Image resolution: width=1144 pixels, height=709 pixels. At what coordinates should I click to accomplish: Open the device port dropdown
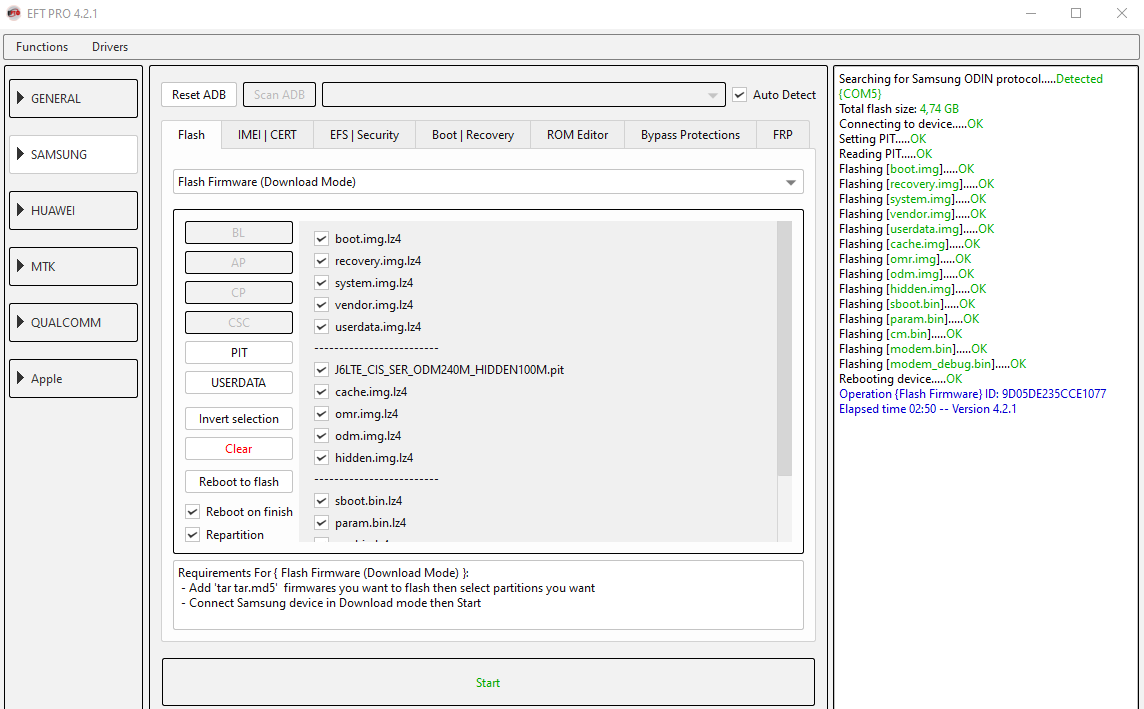524,95
